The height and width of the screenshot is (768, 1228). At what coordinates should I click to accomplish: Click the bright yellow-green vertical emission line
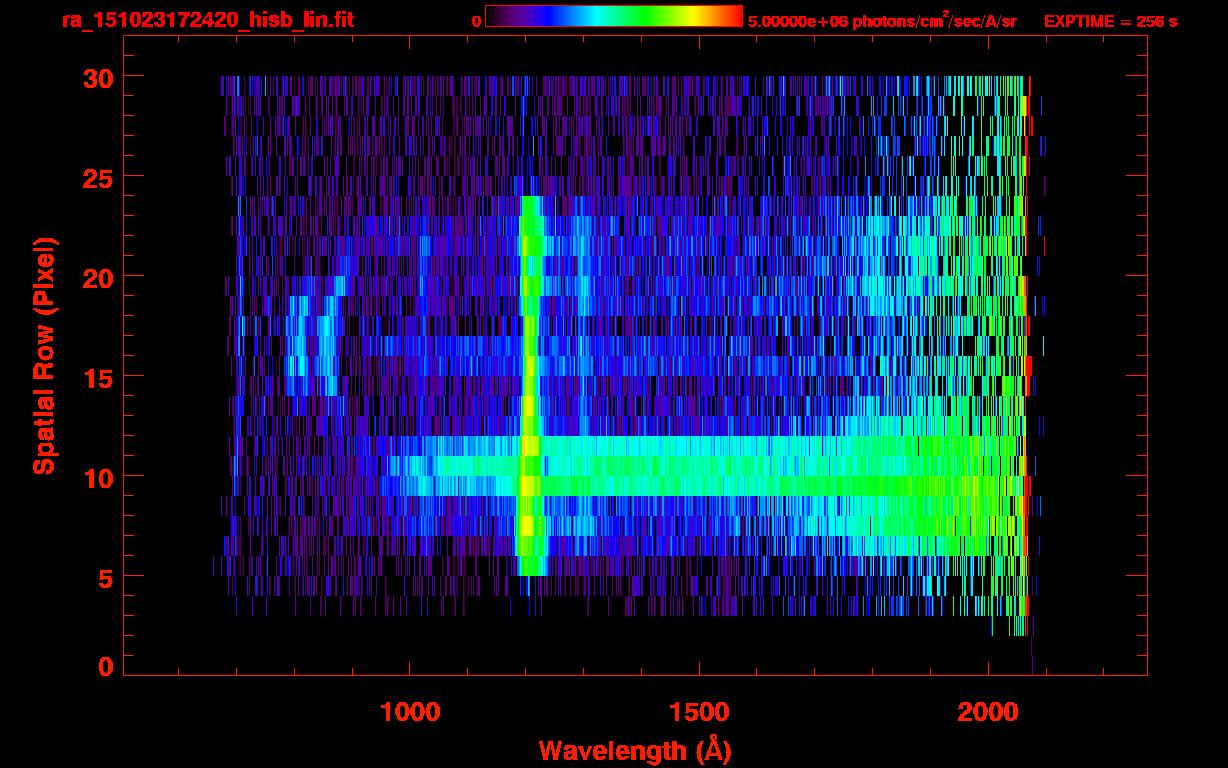point(530,386)
